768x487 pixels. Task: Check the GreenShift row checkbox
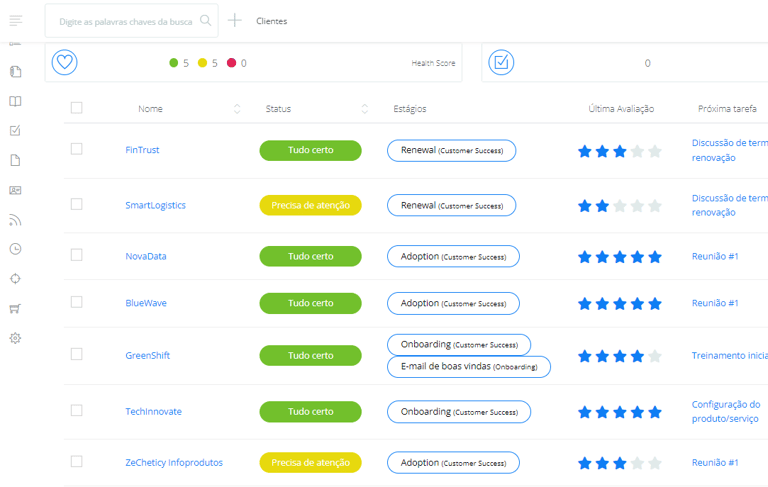tap(76, 354)
